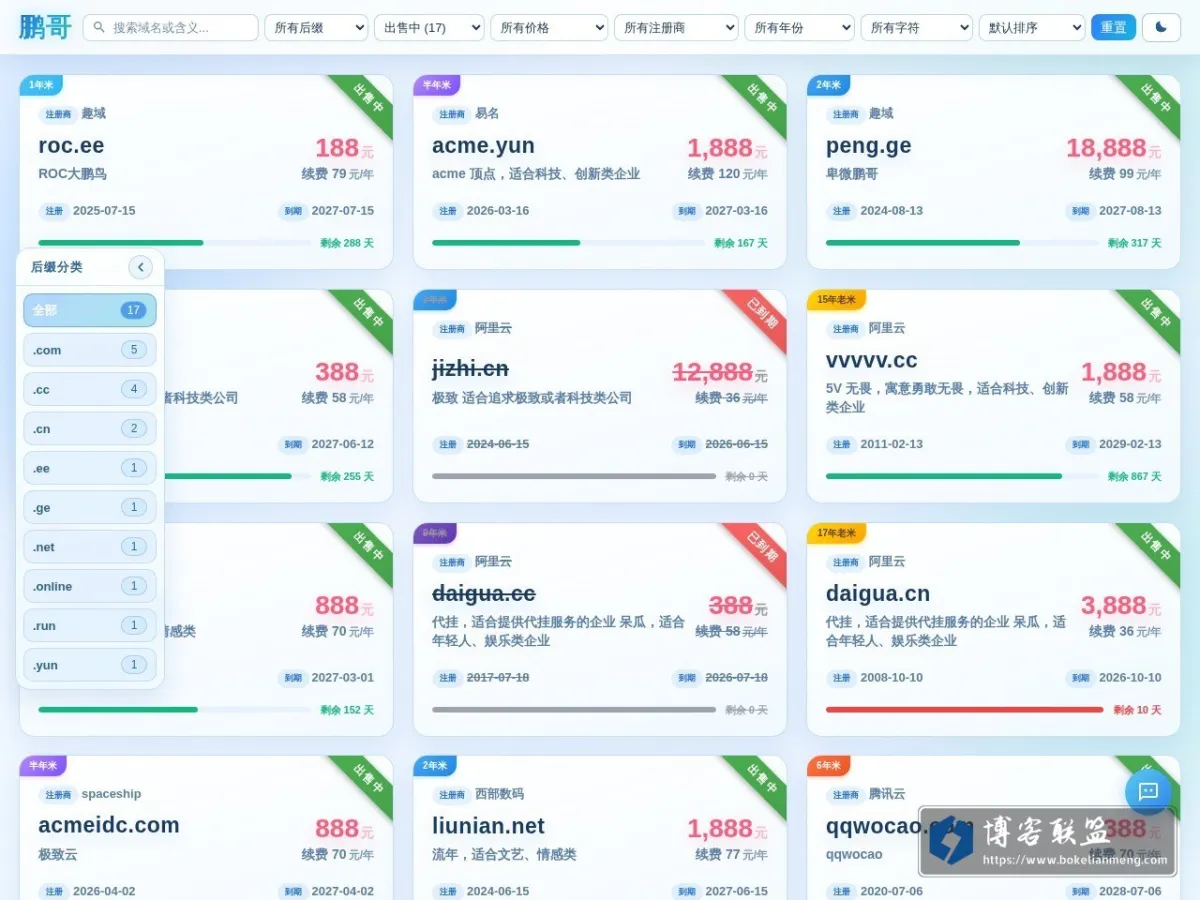Click the 腾讯云 registrar label on qqwocao

click(887, 794)
